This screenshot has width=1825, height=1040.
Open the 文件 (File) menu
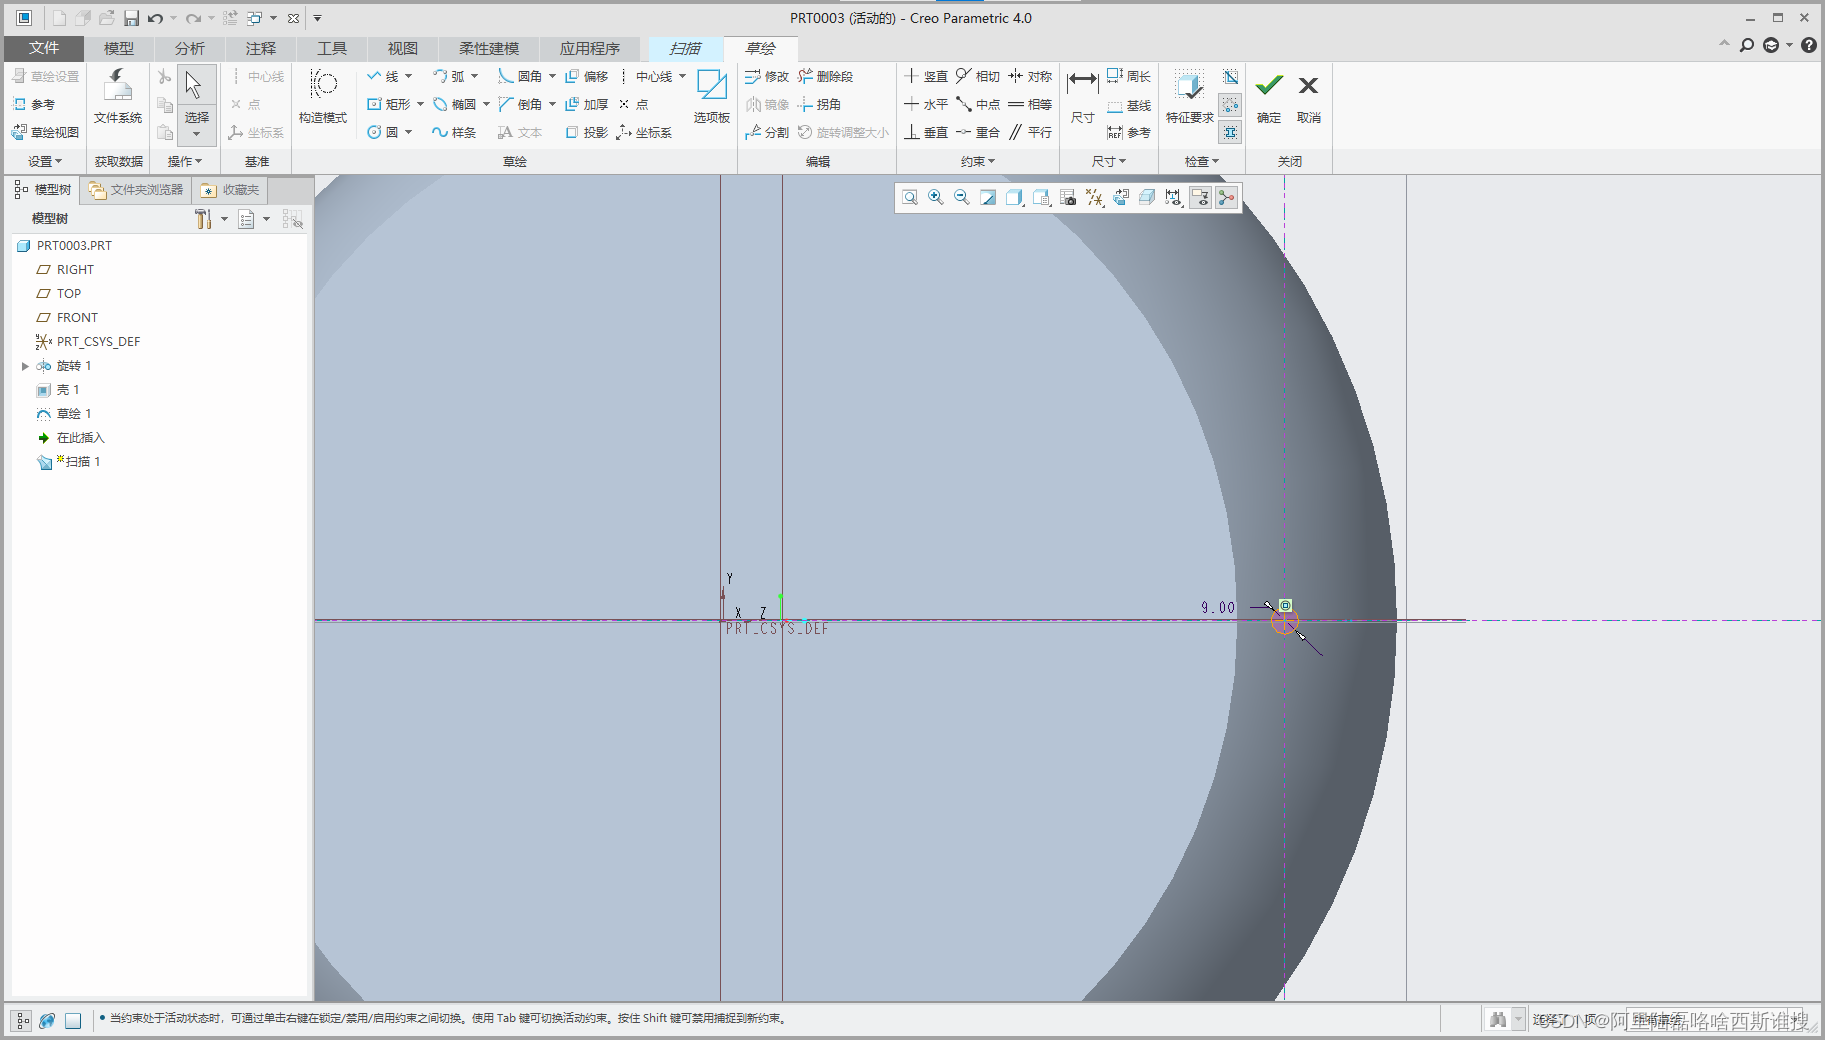point(44,48)
